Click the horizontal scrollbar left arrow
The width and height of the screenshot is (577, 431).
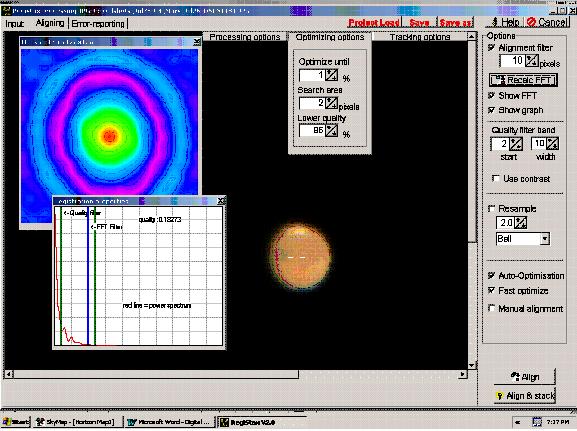pos(8,374)
